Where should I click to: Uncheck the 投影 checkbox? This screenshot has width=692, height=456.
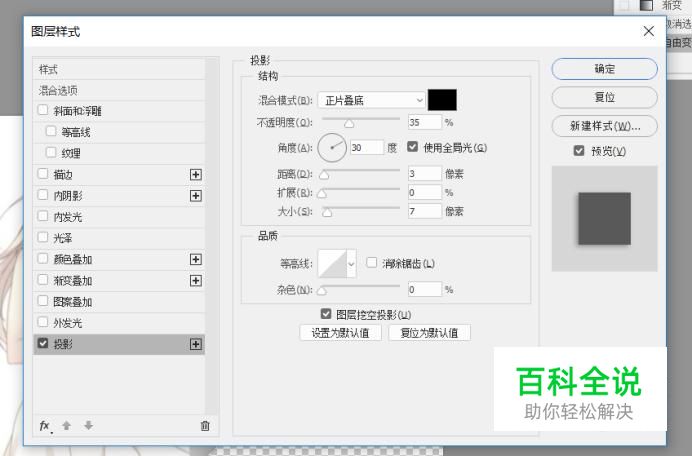coord(43,343)
